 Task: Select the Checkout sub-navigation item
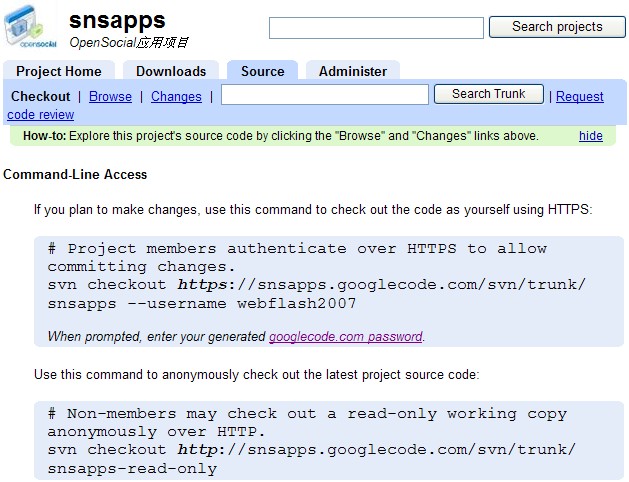[x=41, y=96]
